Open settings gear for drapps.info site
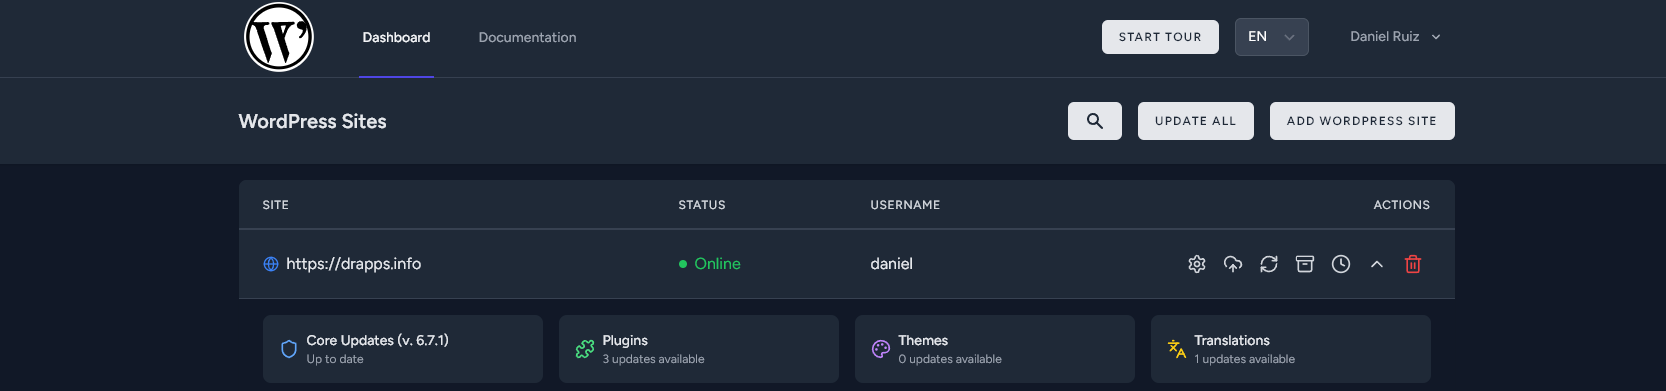The width and height of the screenshot is (1666, 391). 1197,264
